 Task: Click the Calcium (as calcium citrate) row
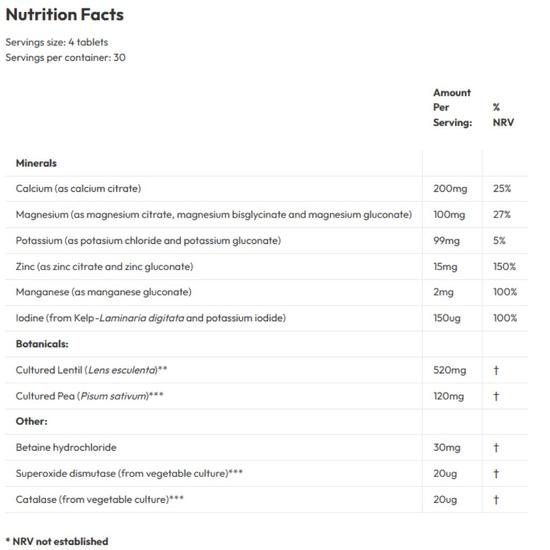click(x=267, y=189)
